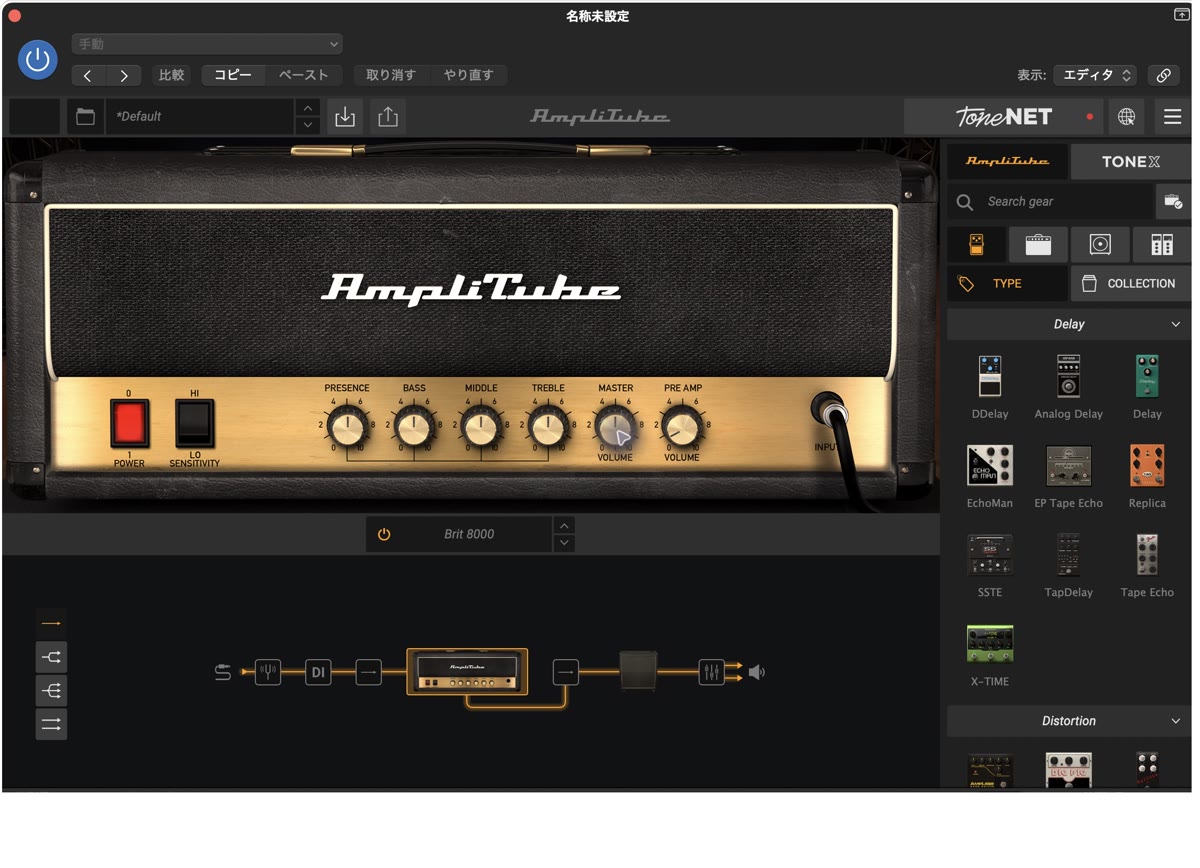Click the globe web icon
This screenshot has height=868, width=1200.
tap(1126, 117)
